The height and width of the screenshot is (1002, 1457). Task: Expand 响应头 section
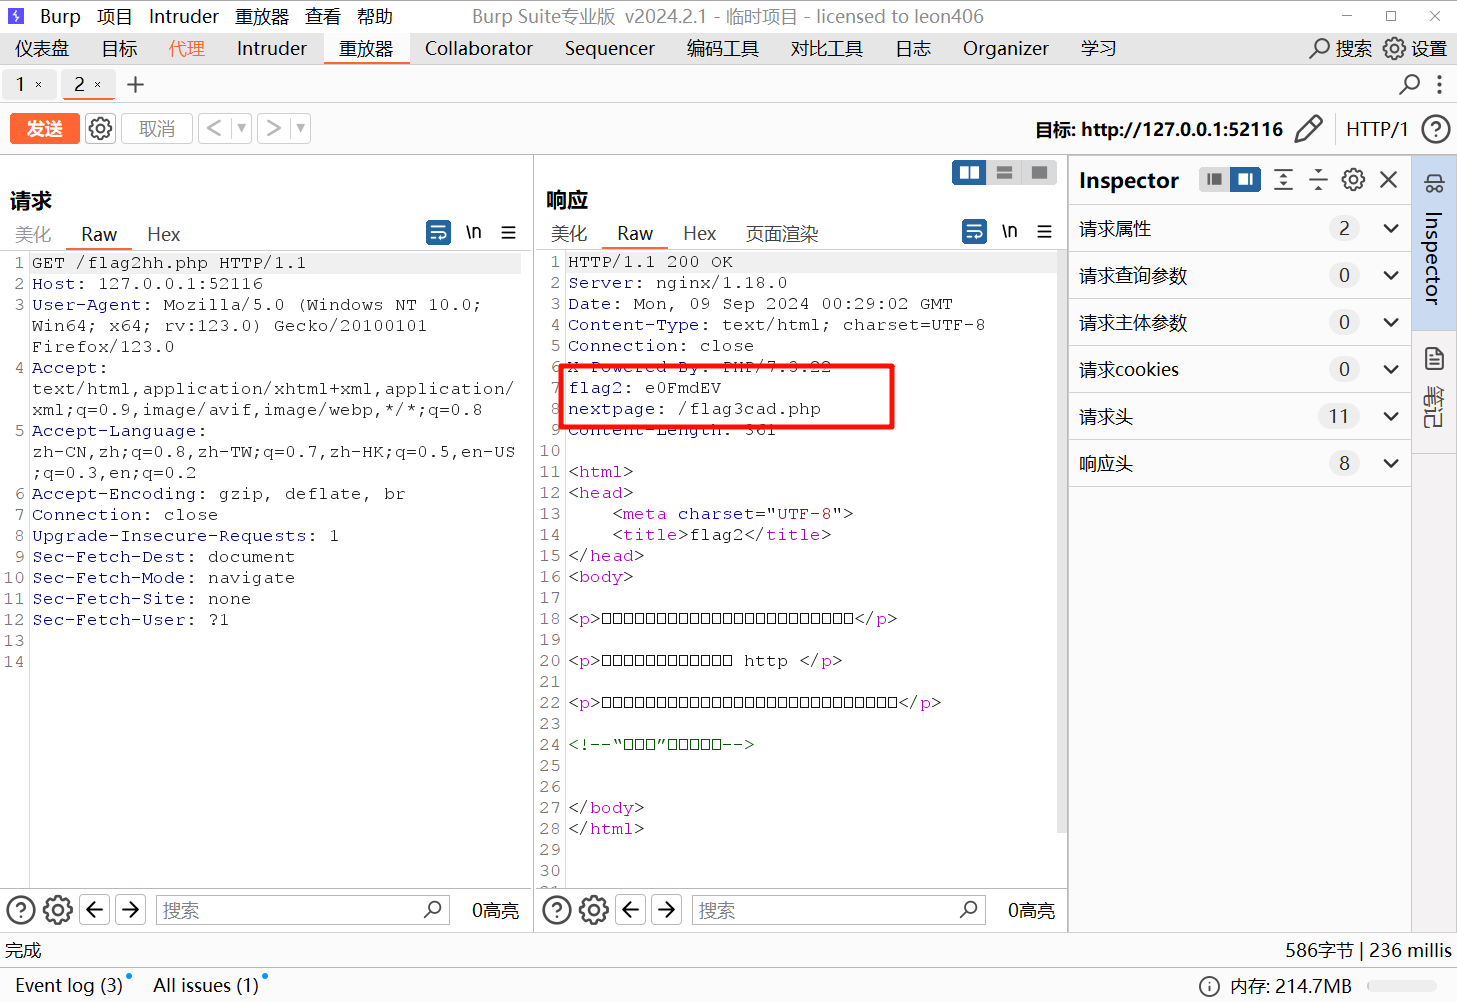pos(1390,463)
